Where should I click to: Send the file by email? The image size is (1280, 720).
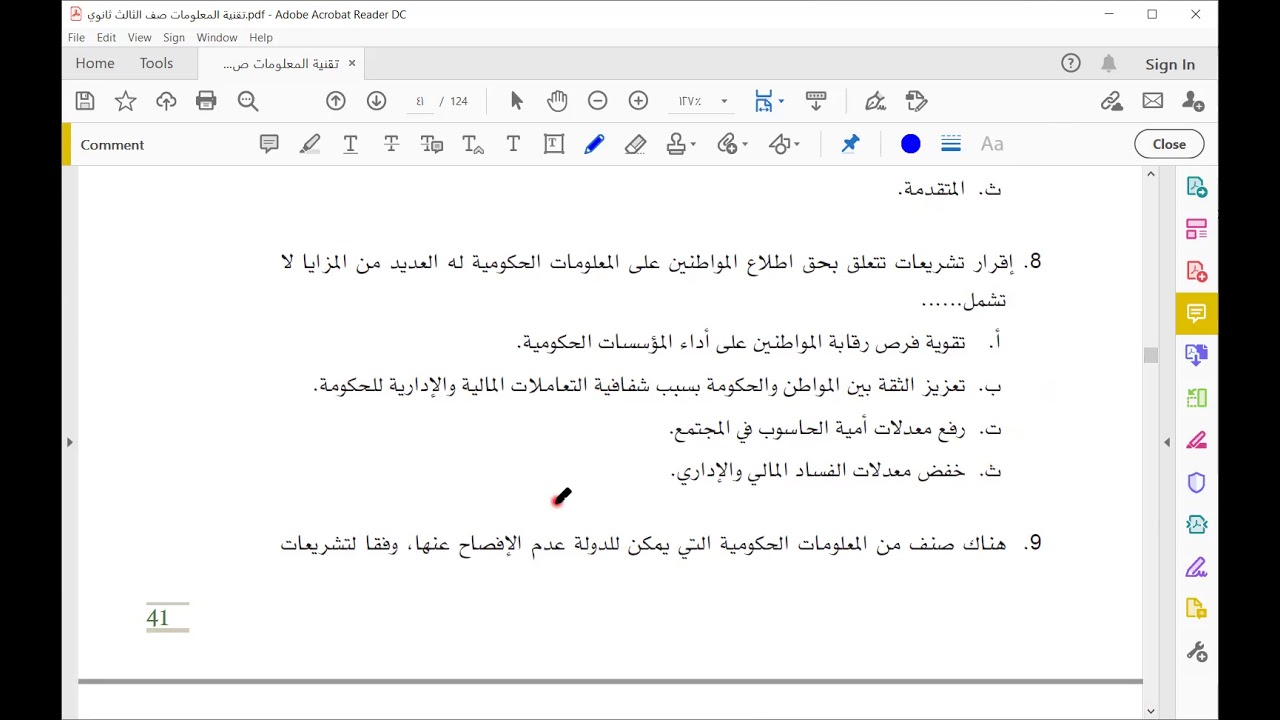[1153, 101]
